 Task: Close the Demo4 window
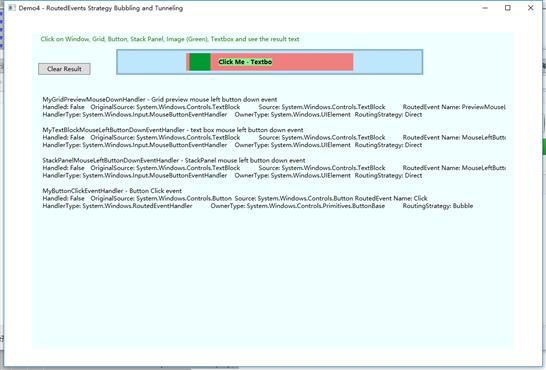click(x=530, y=8)
